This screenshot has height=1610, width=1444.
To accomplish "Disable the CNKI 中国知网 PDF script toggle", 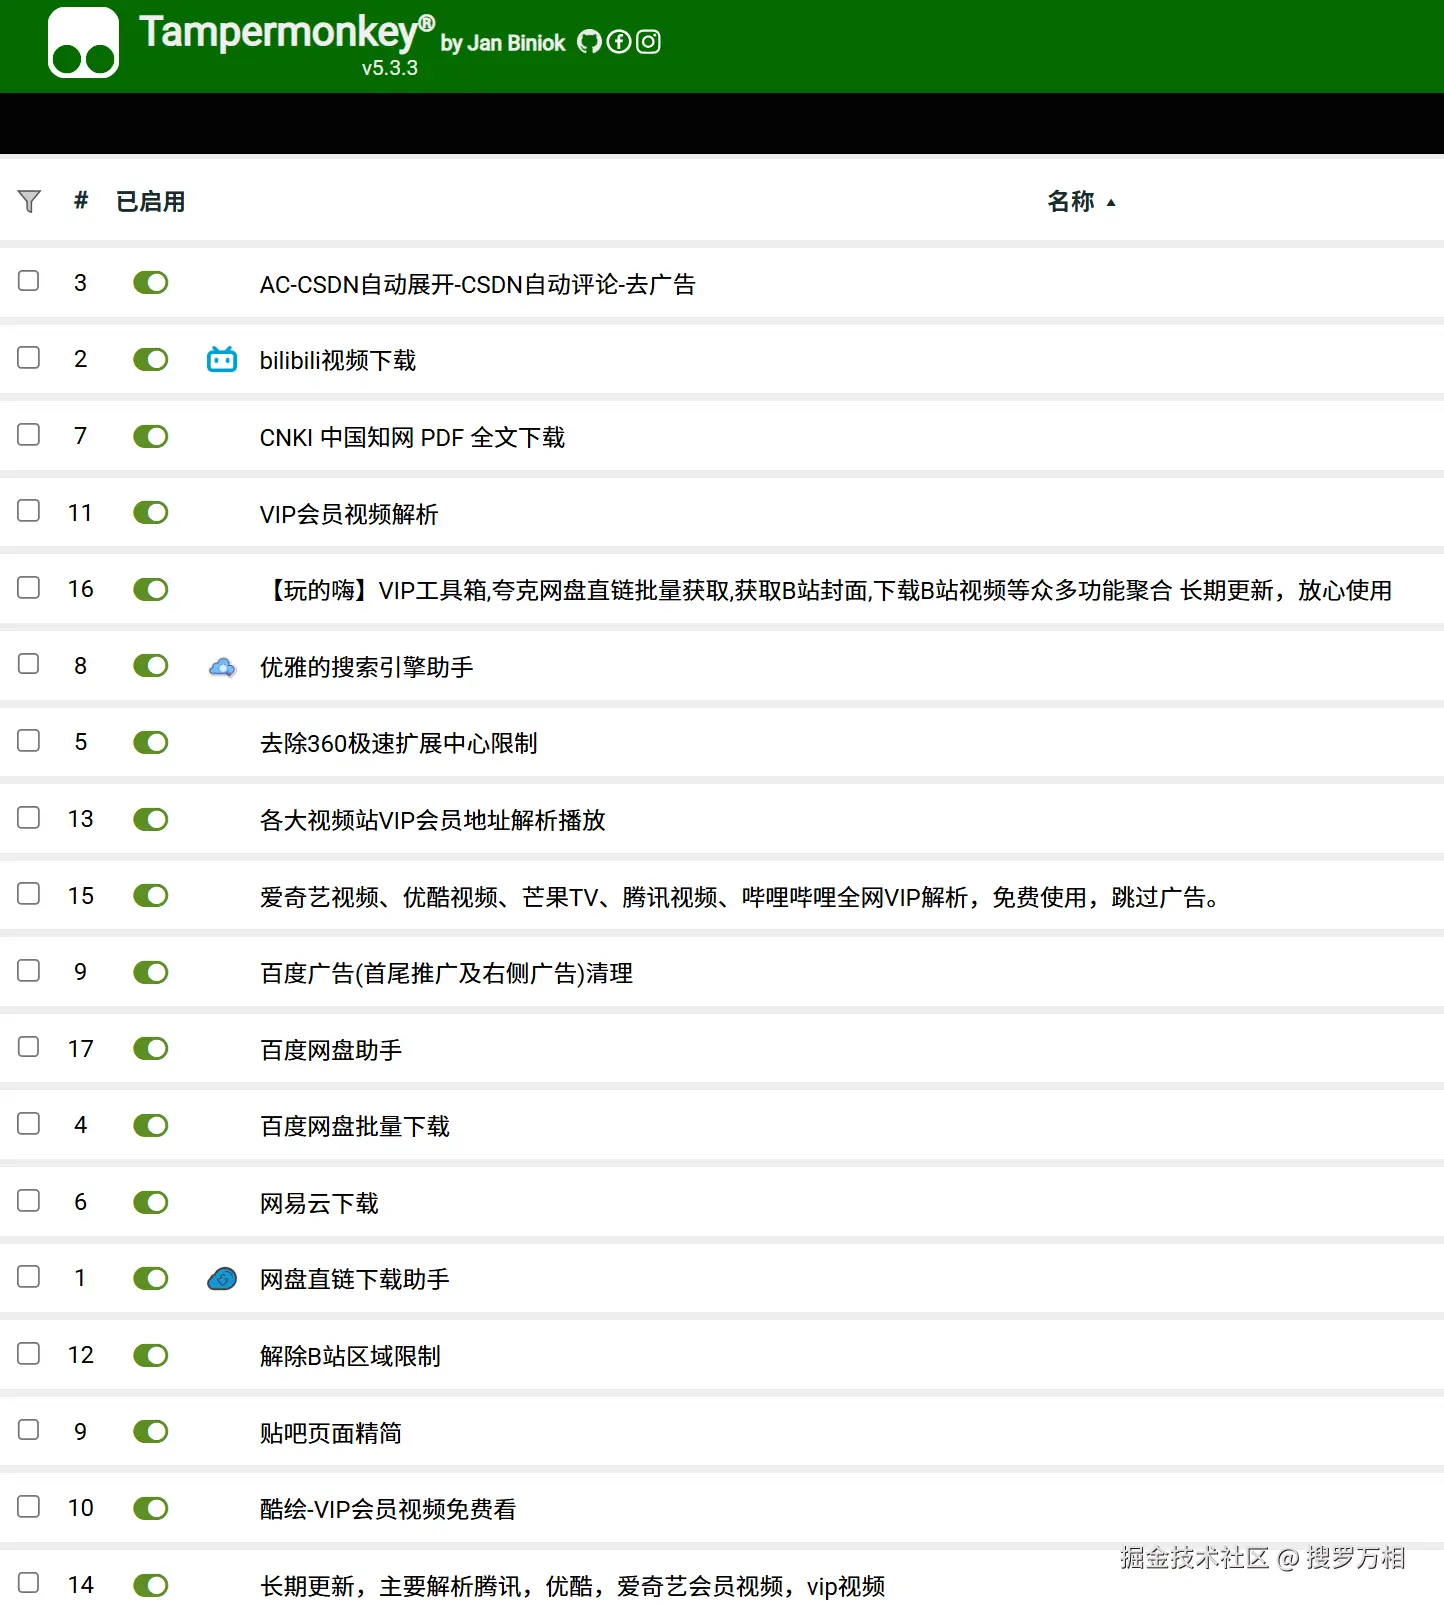I will (x=151, y=436).
